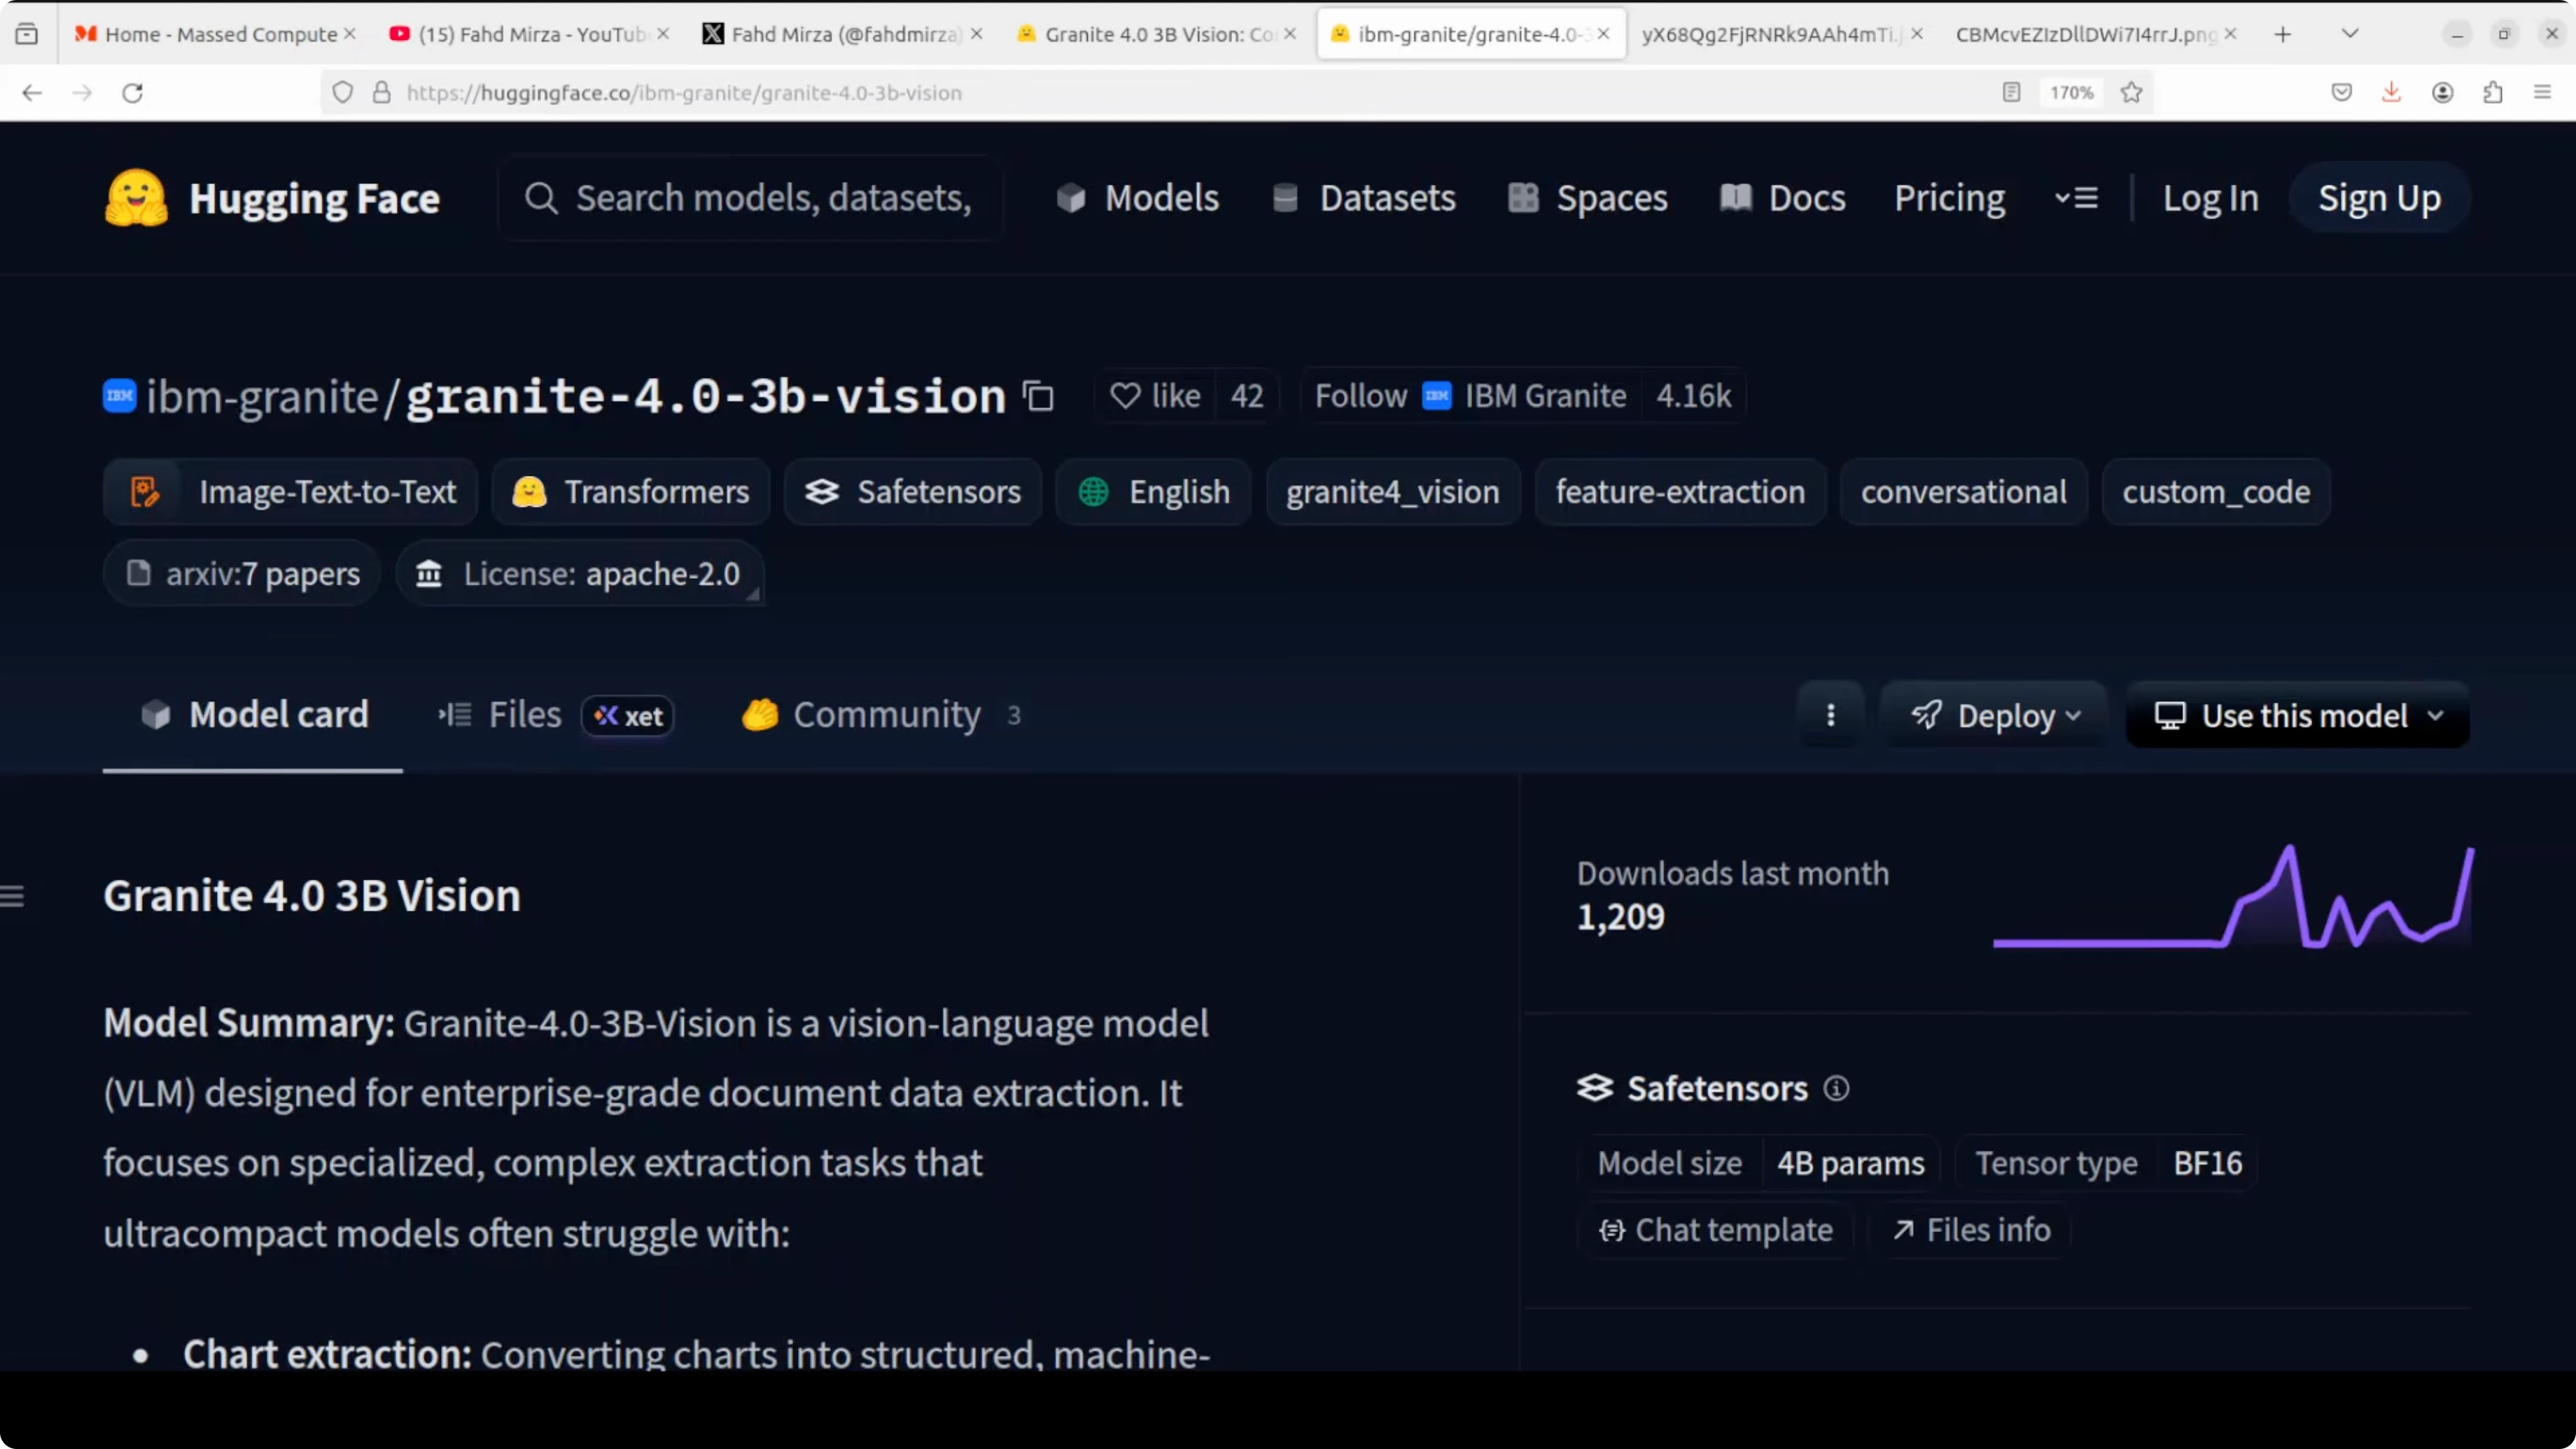The height and width of the screenshot is (1449, 2576).
Task: Switch to the Files tab
Action: click(524, 715)
